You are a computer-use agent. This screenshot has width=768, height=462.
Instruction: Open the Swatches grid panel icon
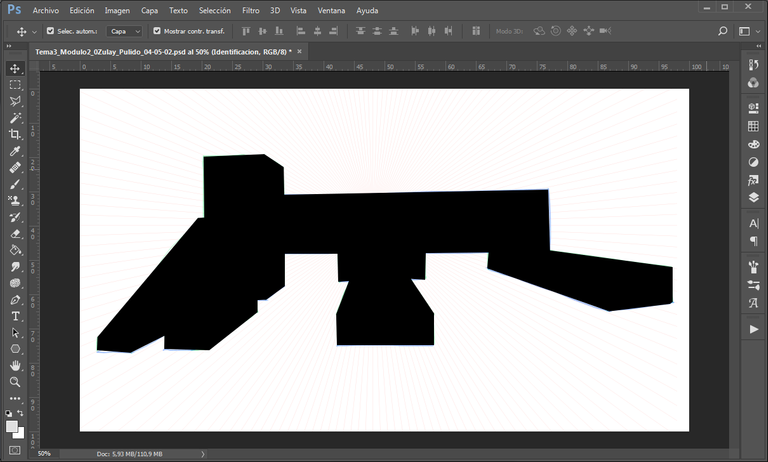(753, 126)
